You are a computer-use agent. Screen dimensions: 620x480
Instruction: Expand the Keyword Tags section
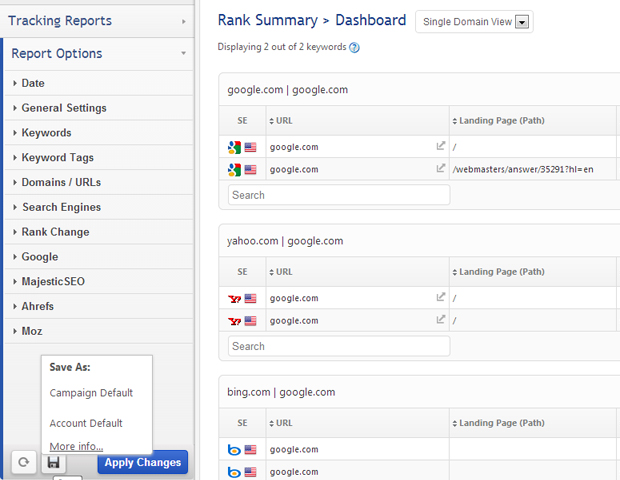(x=57, y=157)
